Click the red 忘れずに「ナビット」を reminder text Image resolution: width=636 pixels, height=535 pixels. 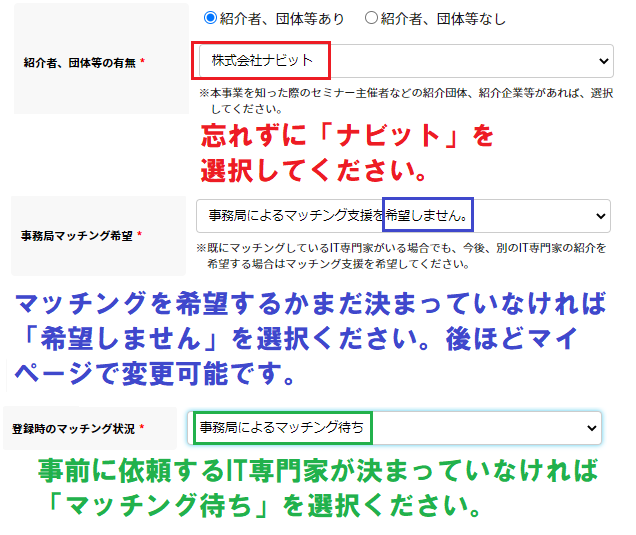pyautogui.click(x=347, y=134)
